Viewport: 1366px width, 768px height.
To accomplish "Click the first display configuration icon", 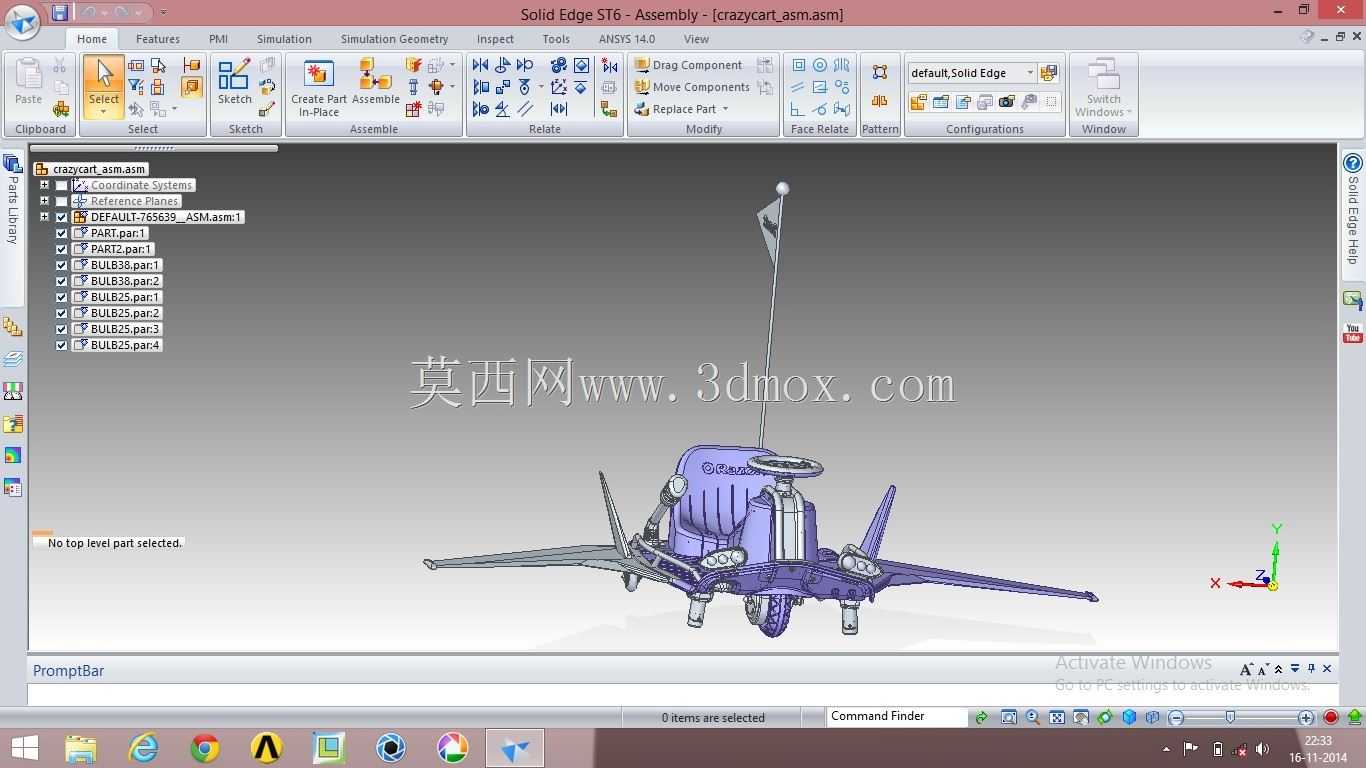I will point(918,102).
